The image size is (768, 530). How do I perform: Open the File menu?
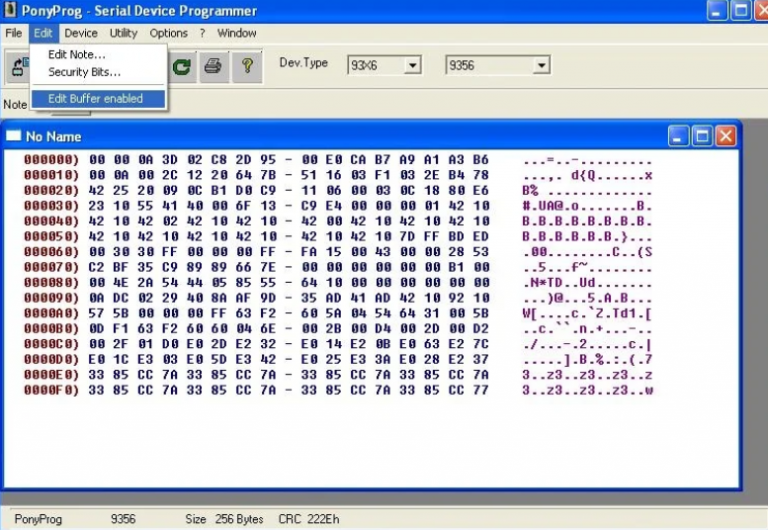(14, 33)
